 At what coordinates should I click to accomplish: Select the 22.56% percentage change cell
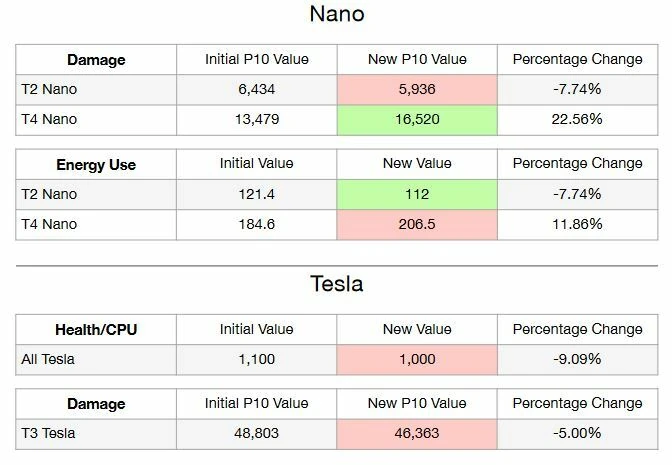coord(577,120)
